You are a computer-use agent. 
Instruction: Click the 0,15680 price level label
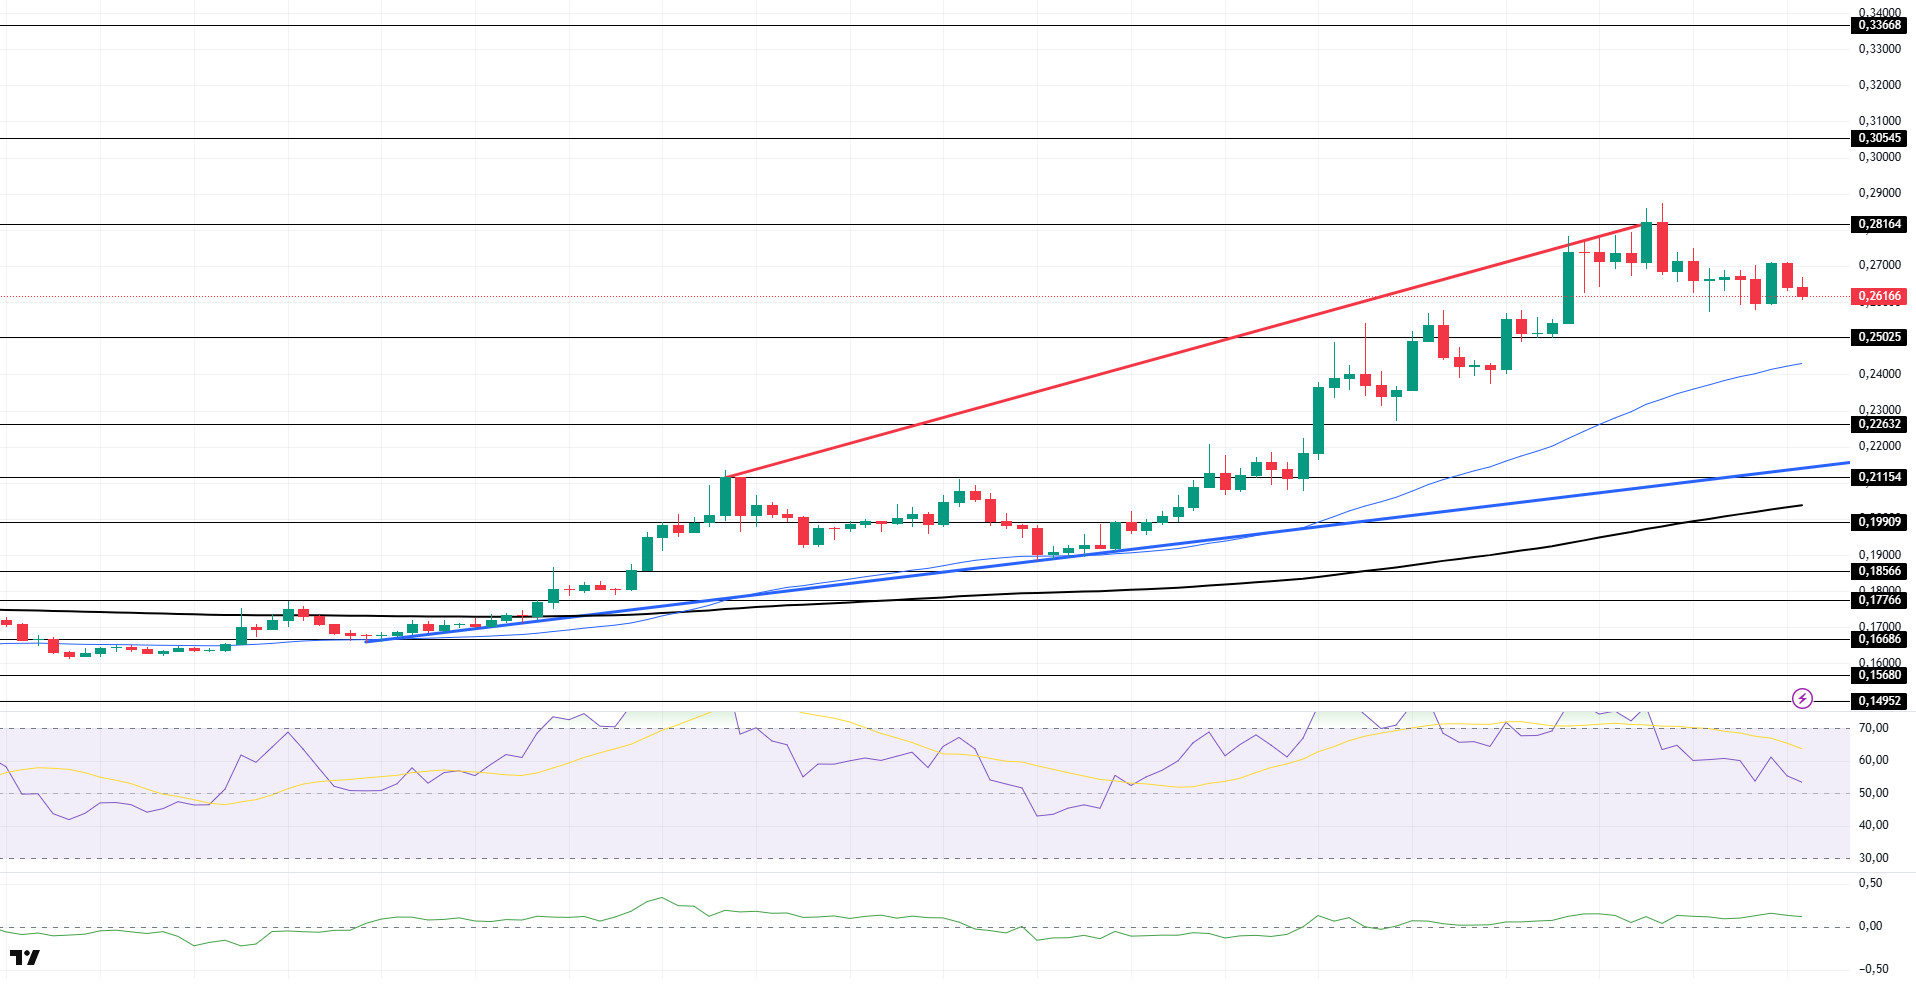tap(1880, 675)
